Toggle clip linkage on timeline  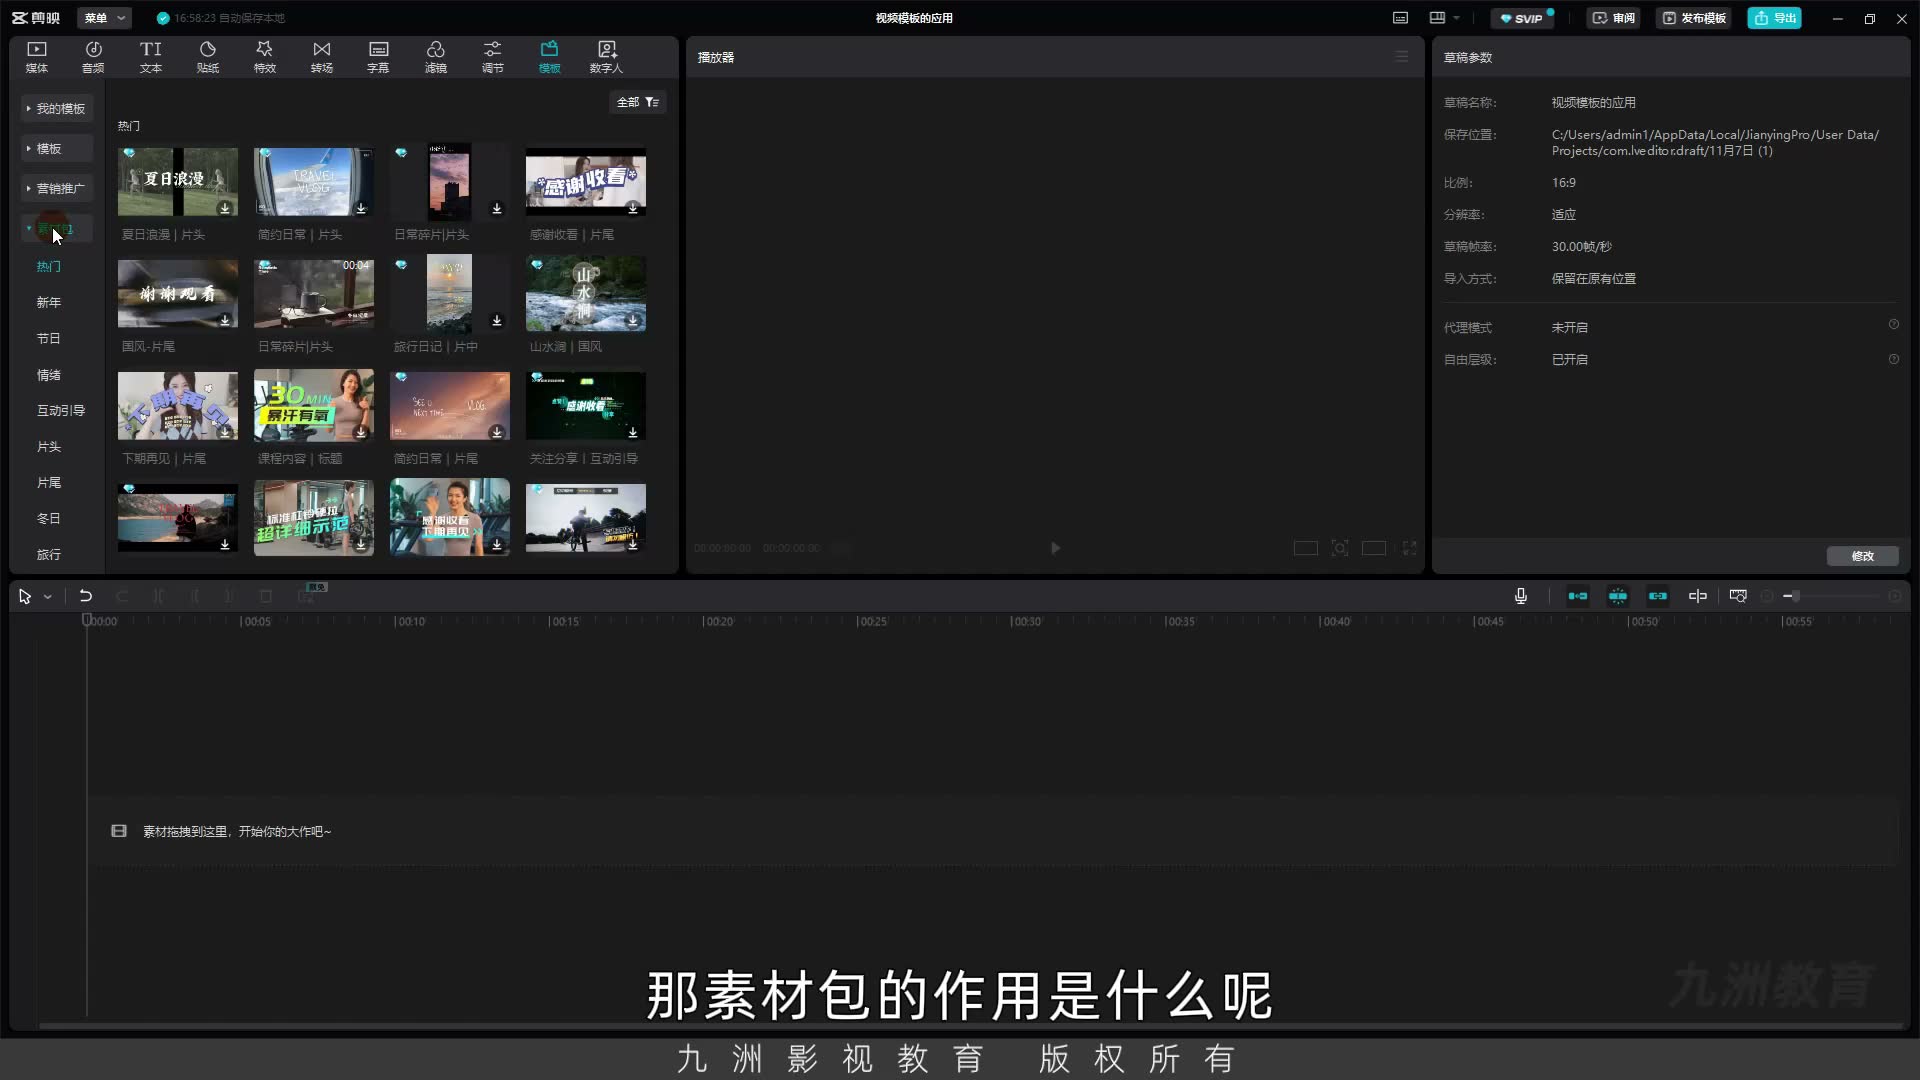tap(1658, 596)
